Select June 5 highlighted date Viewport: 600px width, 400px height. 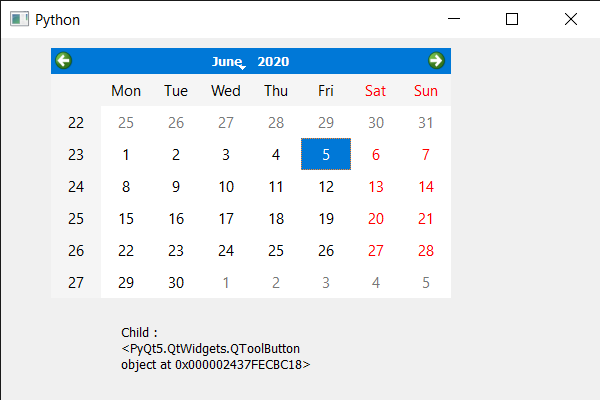pyautogui.click(x=326, y=155)
